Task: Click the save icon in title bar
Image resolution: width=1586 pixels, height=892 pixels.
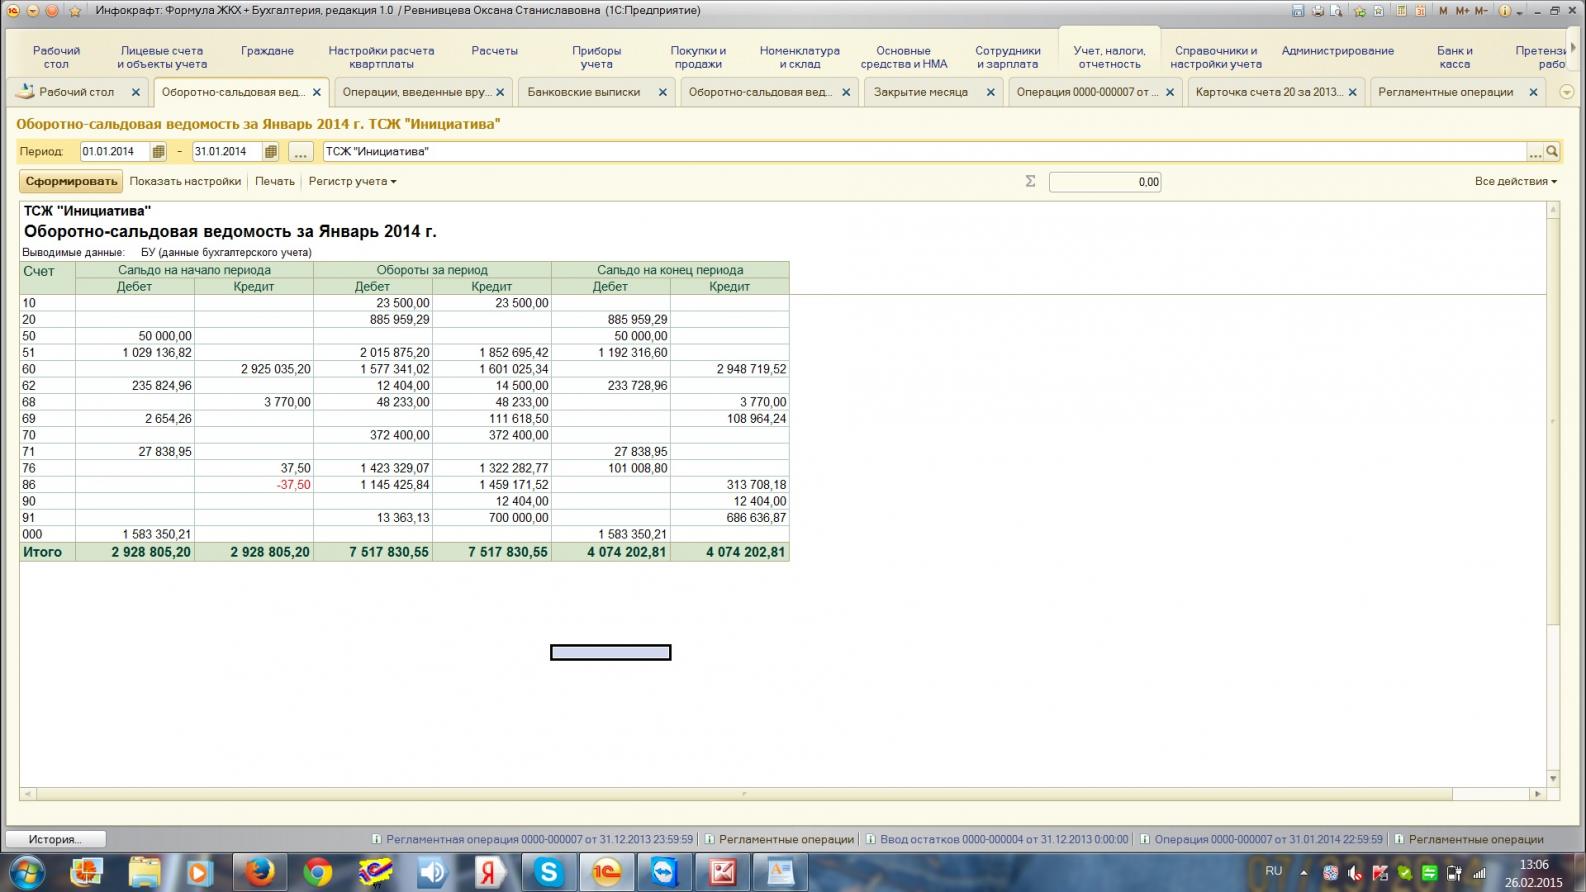Action: [x=1298, y=11]
